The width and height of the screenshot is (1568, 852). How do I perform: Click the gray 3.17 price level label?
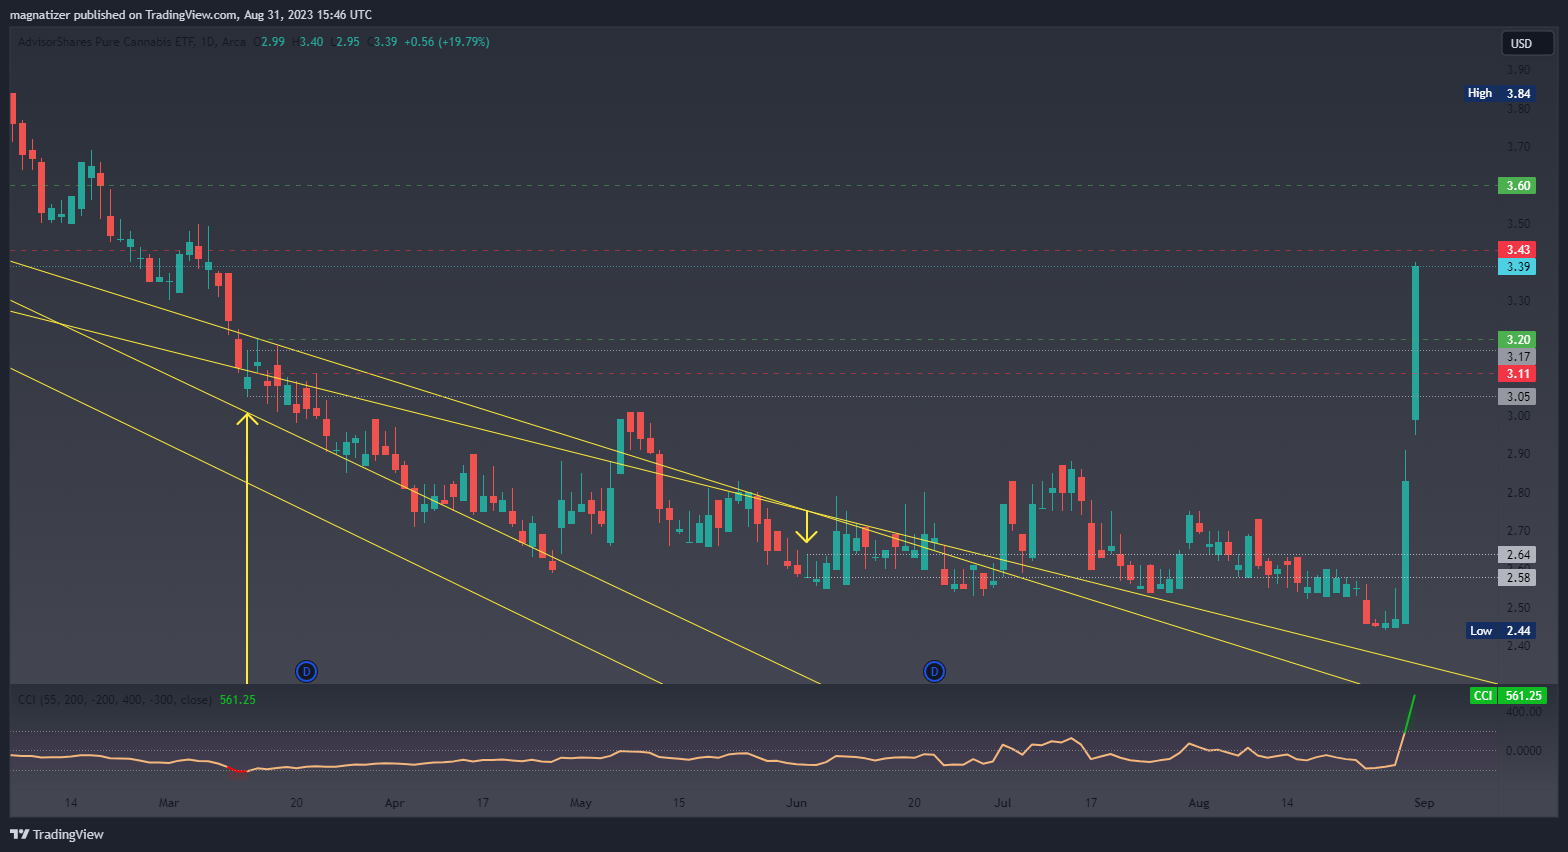(x=1518, y=357)
